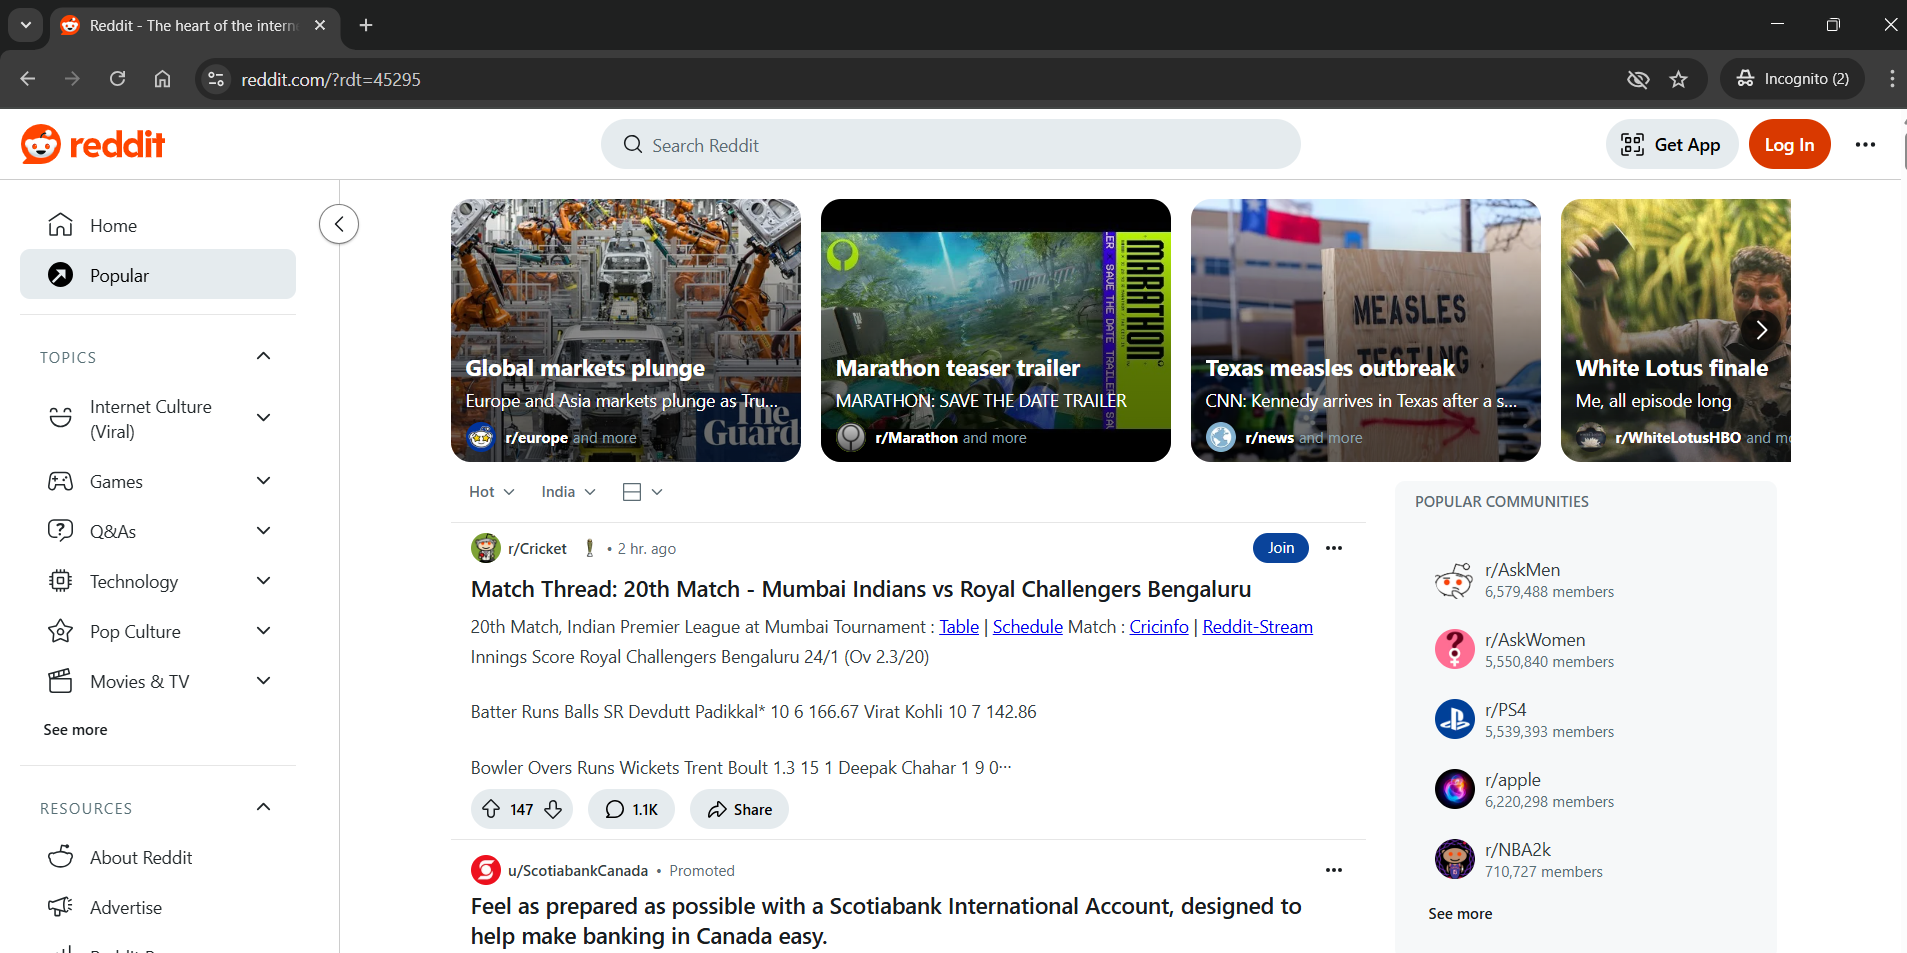The image size is (1907, 953).
Task: Open options menu on the r/Cricket post
Action: click(1333, 548)
